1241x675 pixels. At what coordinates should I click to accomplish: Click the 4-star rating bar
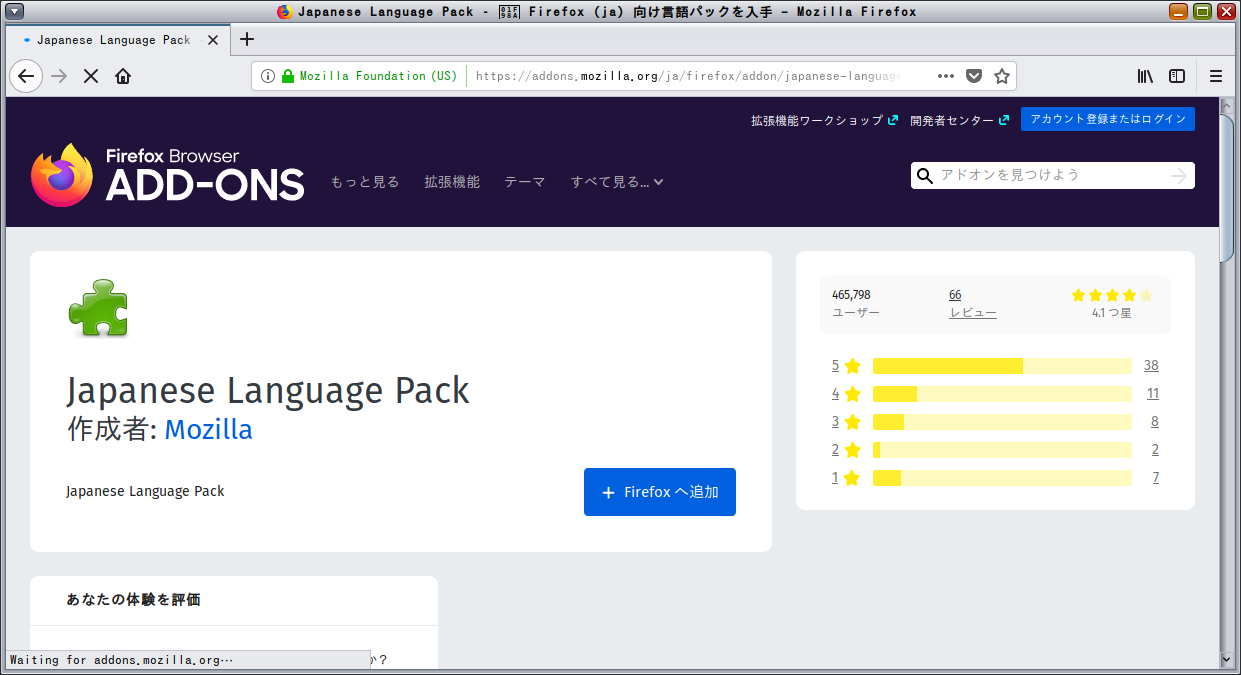coord(1002,394)
